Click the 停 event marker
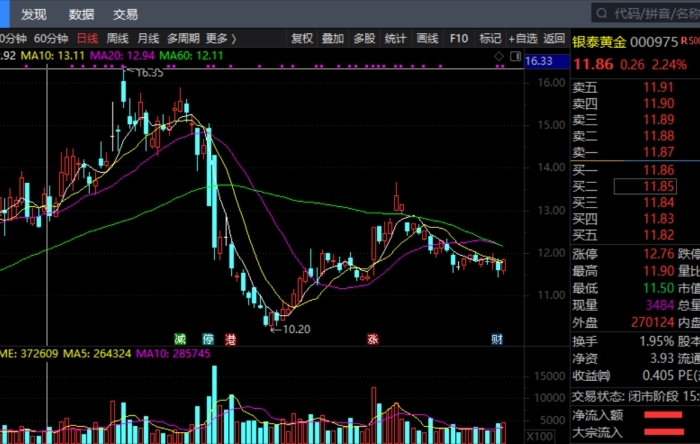The image size is (700, 444). (x=208, y=339)
